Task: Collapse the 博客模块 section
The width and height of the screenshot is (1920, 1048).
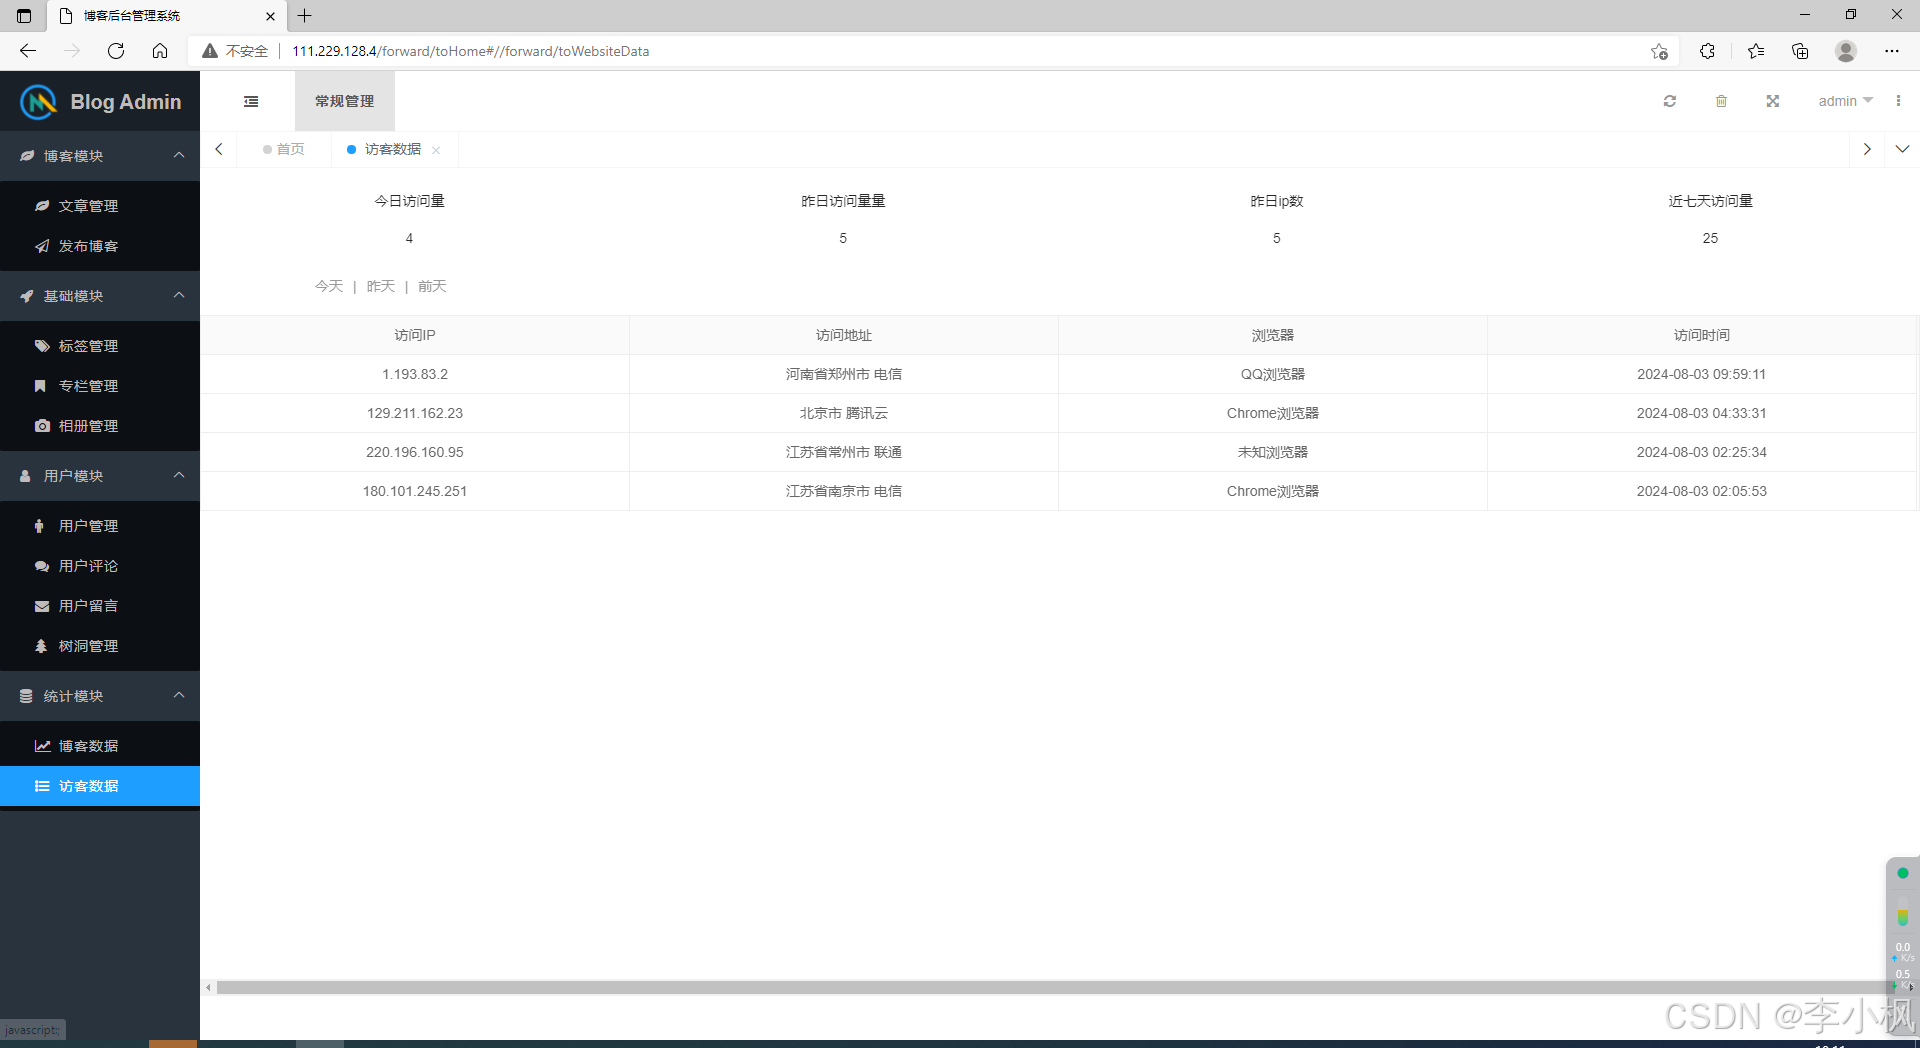Action: pos(100,156)
